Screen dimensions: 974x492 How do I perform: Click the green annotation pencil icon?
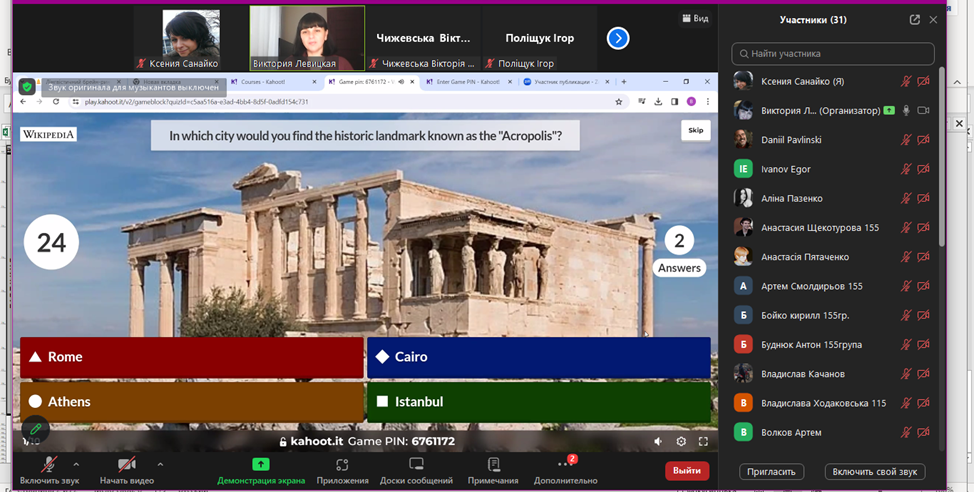(x=35, y=428)
